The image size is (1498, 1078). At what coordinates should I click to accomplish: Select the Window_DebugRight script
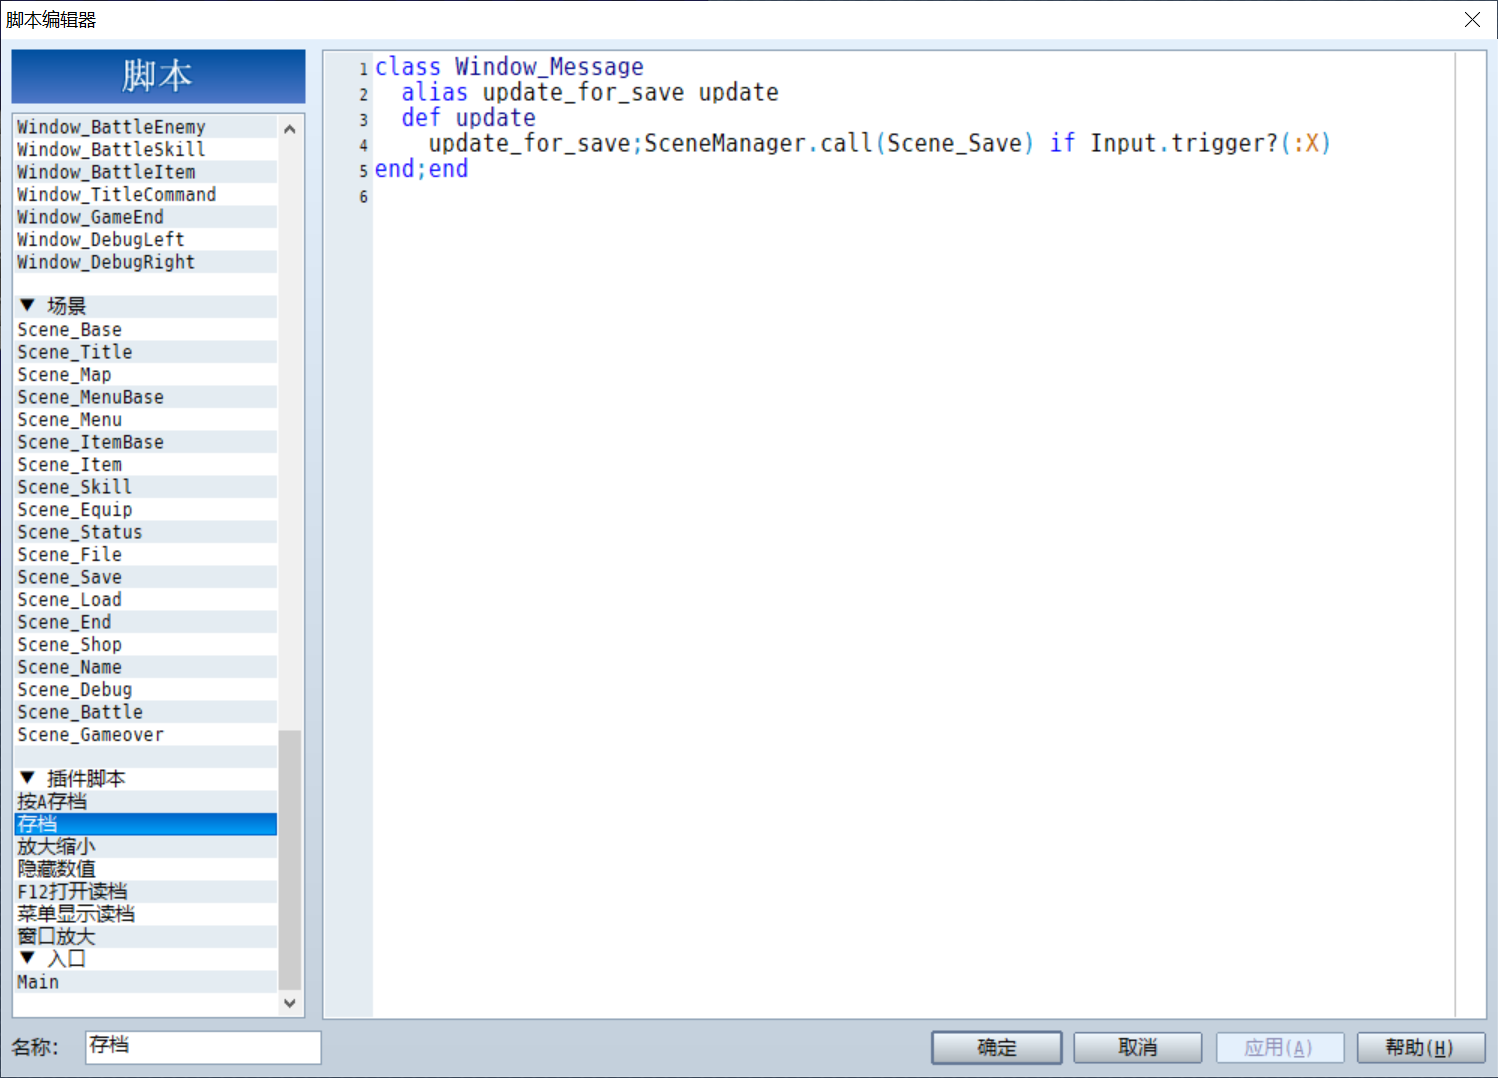(146, 262)
